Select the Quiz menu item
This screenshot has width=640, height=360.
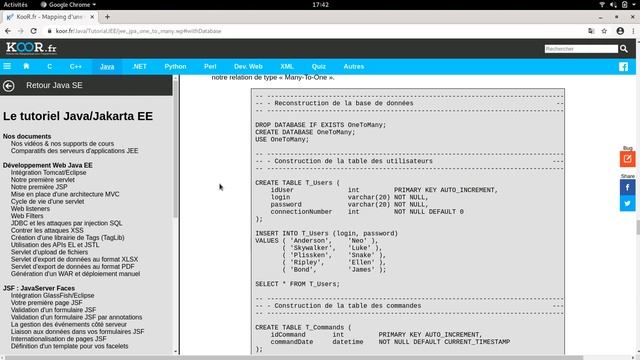pyautogui.click(x=319, y=66)
